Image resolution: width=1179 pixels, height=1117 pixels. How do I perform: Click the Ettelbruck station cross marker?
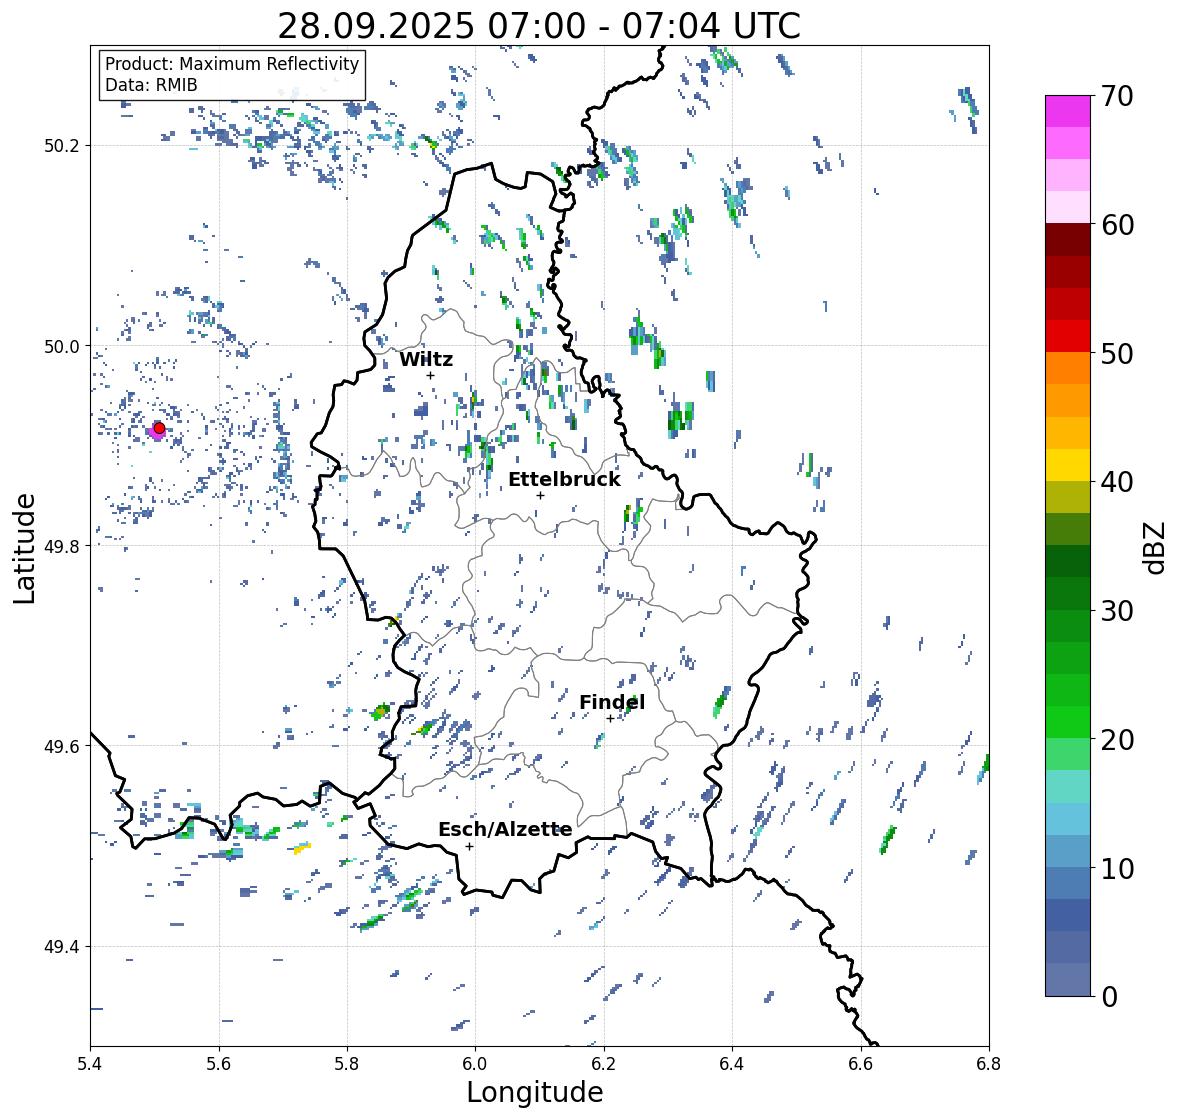click(540, 495)
